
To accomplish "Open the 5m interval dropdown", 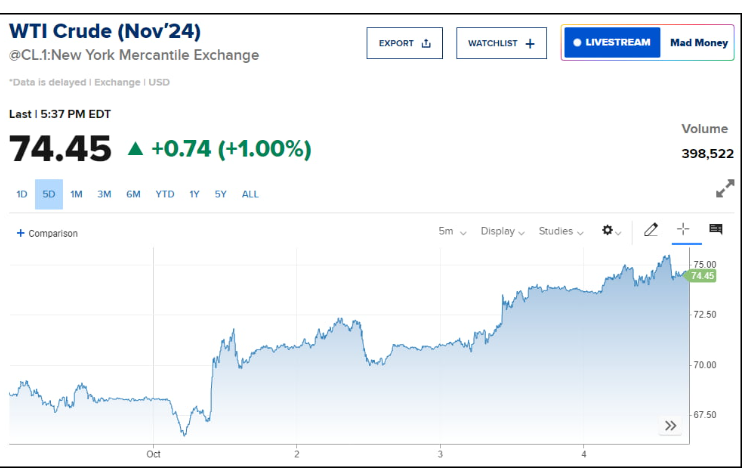I will (452, 231).
